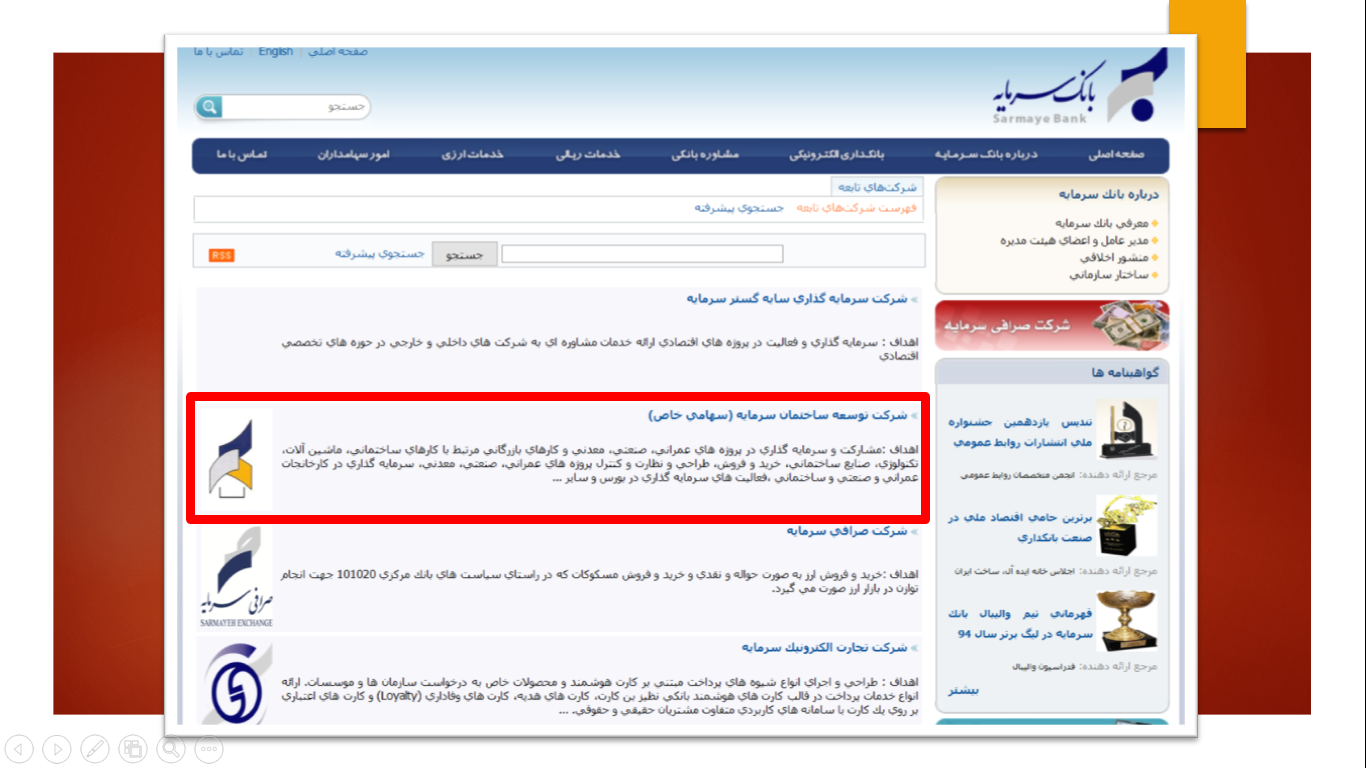Open the orange RSS feed icon
This screenshot has height=768, width=1366.
pyautogui.click(x=221, y=255)
